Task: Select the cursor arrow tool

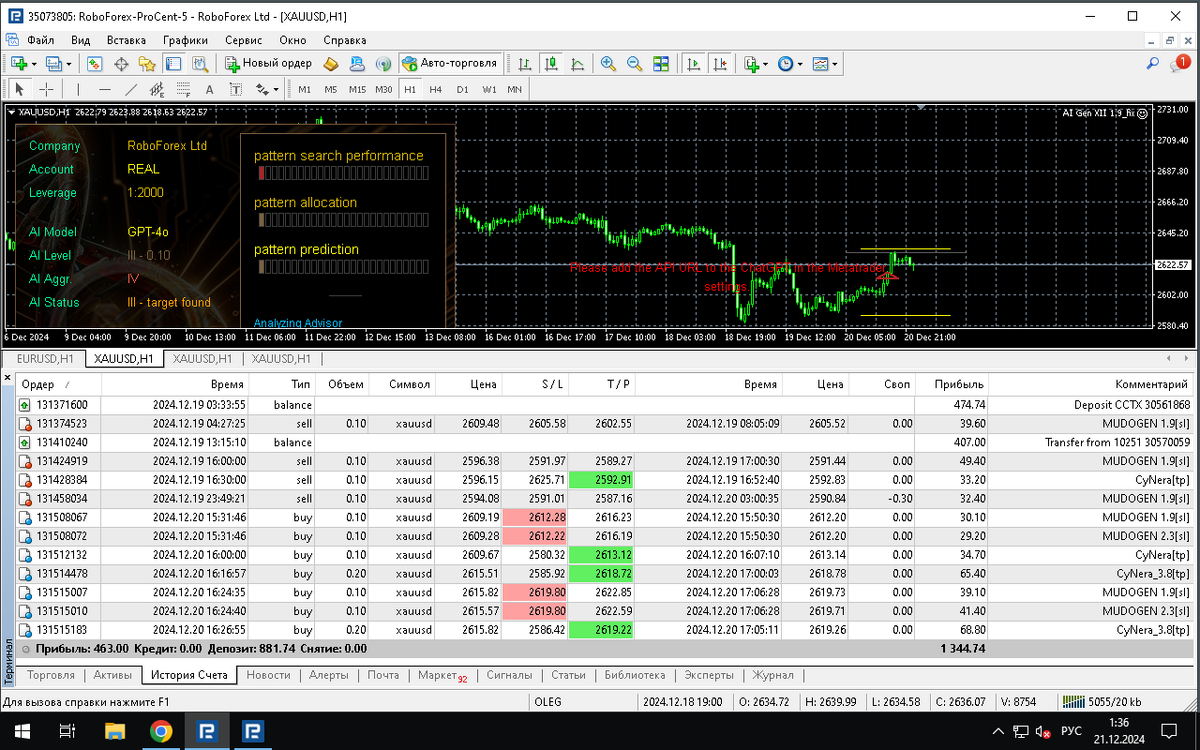Action: 19,89
